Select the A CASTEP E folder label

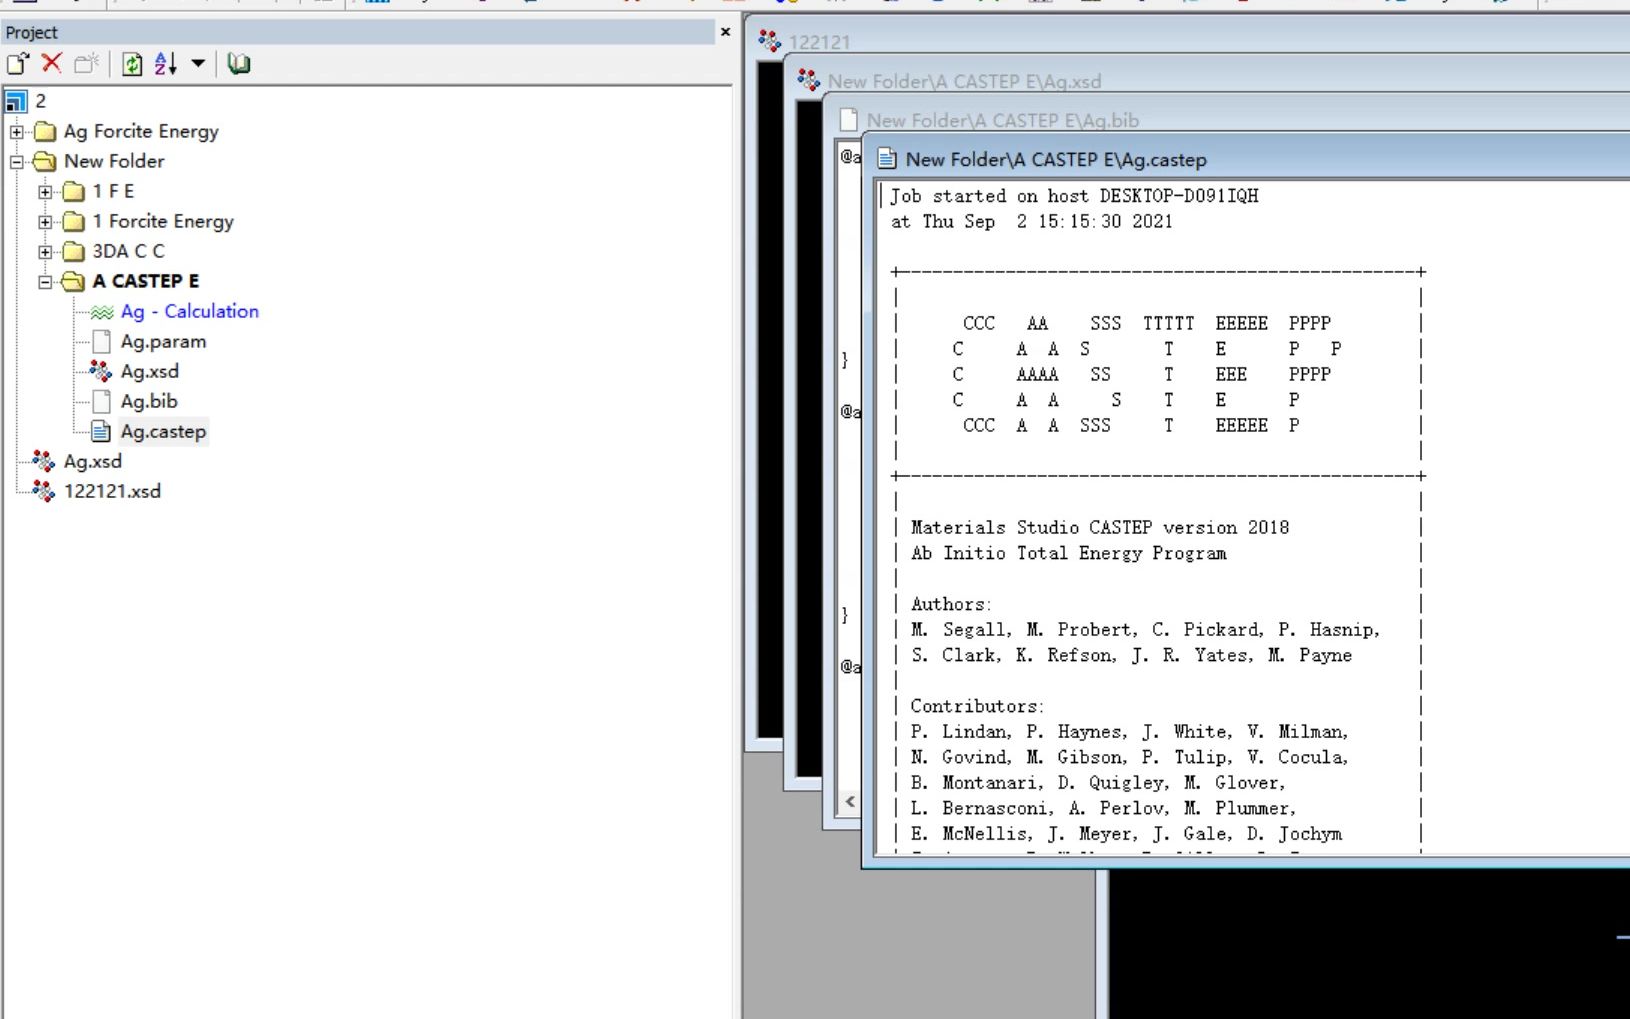point(146,281)
